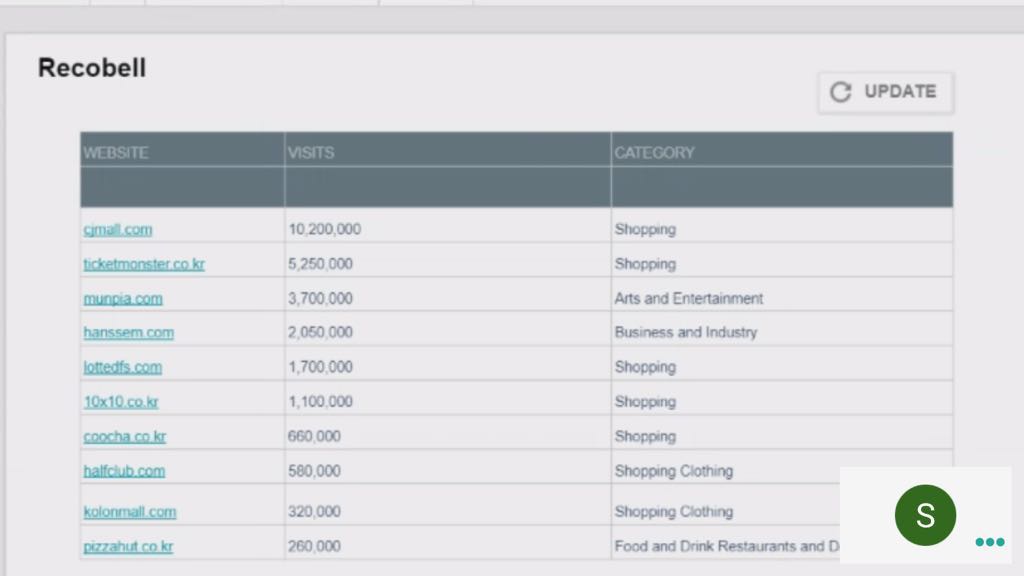1024x576 pixels.
Task: Click the coocha.co.kr link
Action: tap(125, 436)
